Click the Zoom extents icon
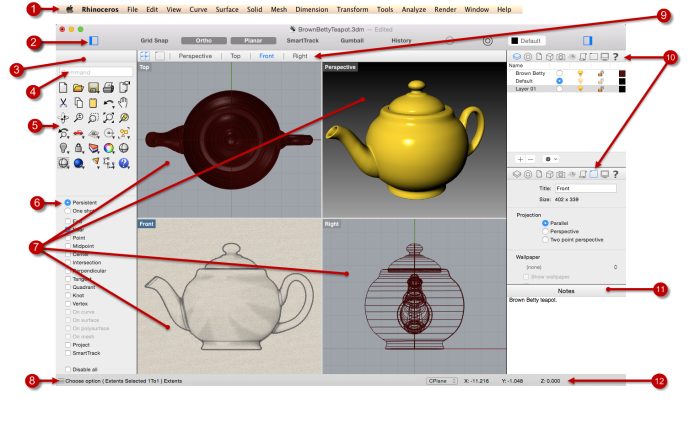Screen dimensions: 700x428 point(108,118)
